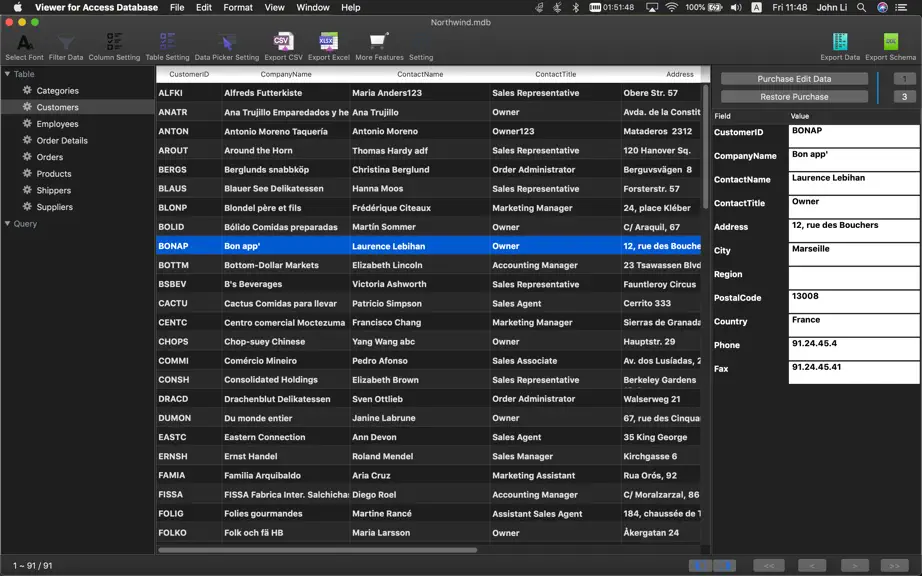This screenshot has width=922, height=576.
Task: Collapse the Query tree section
Action: [8, 223]
